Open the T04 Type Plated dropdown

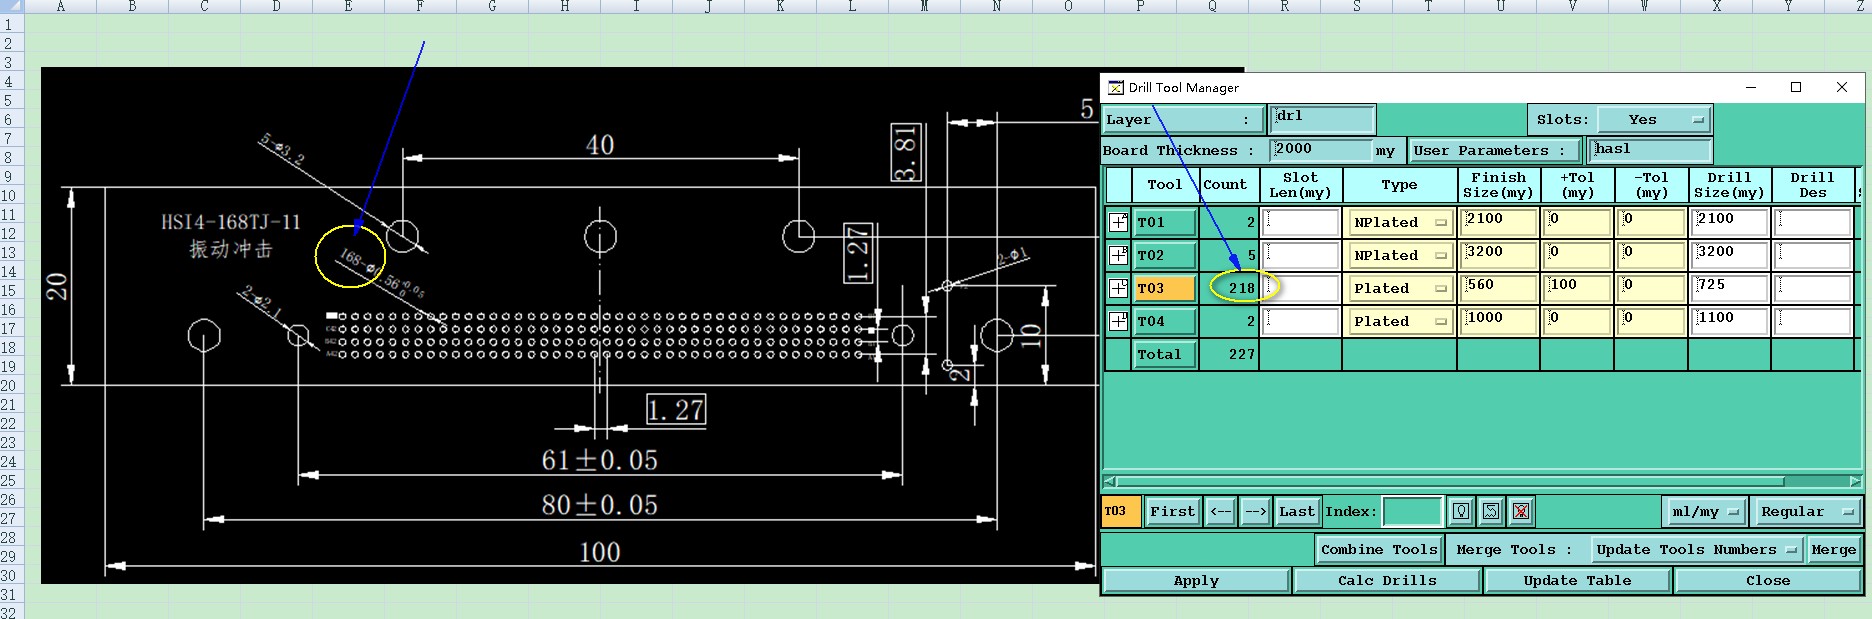(1400, 321)
